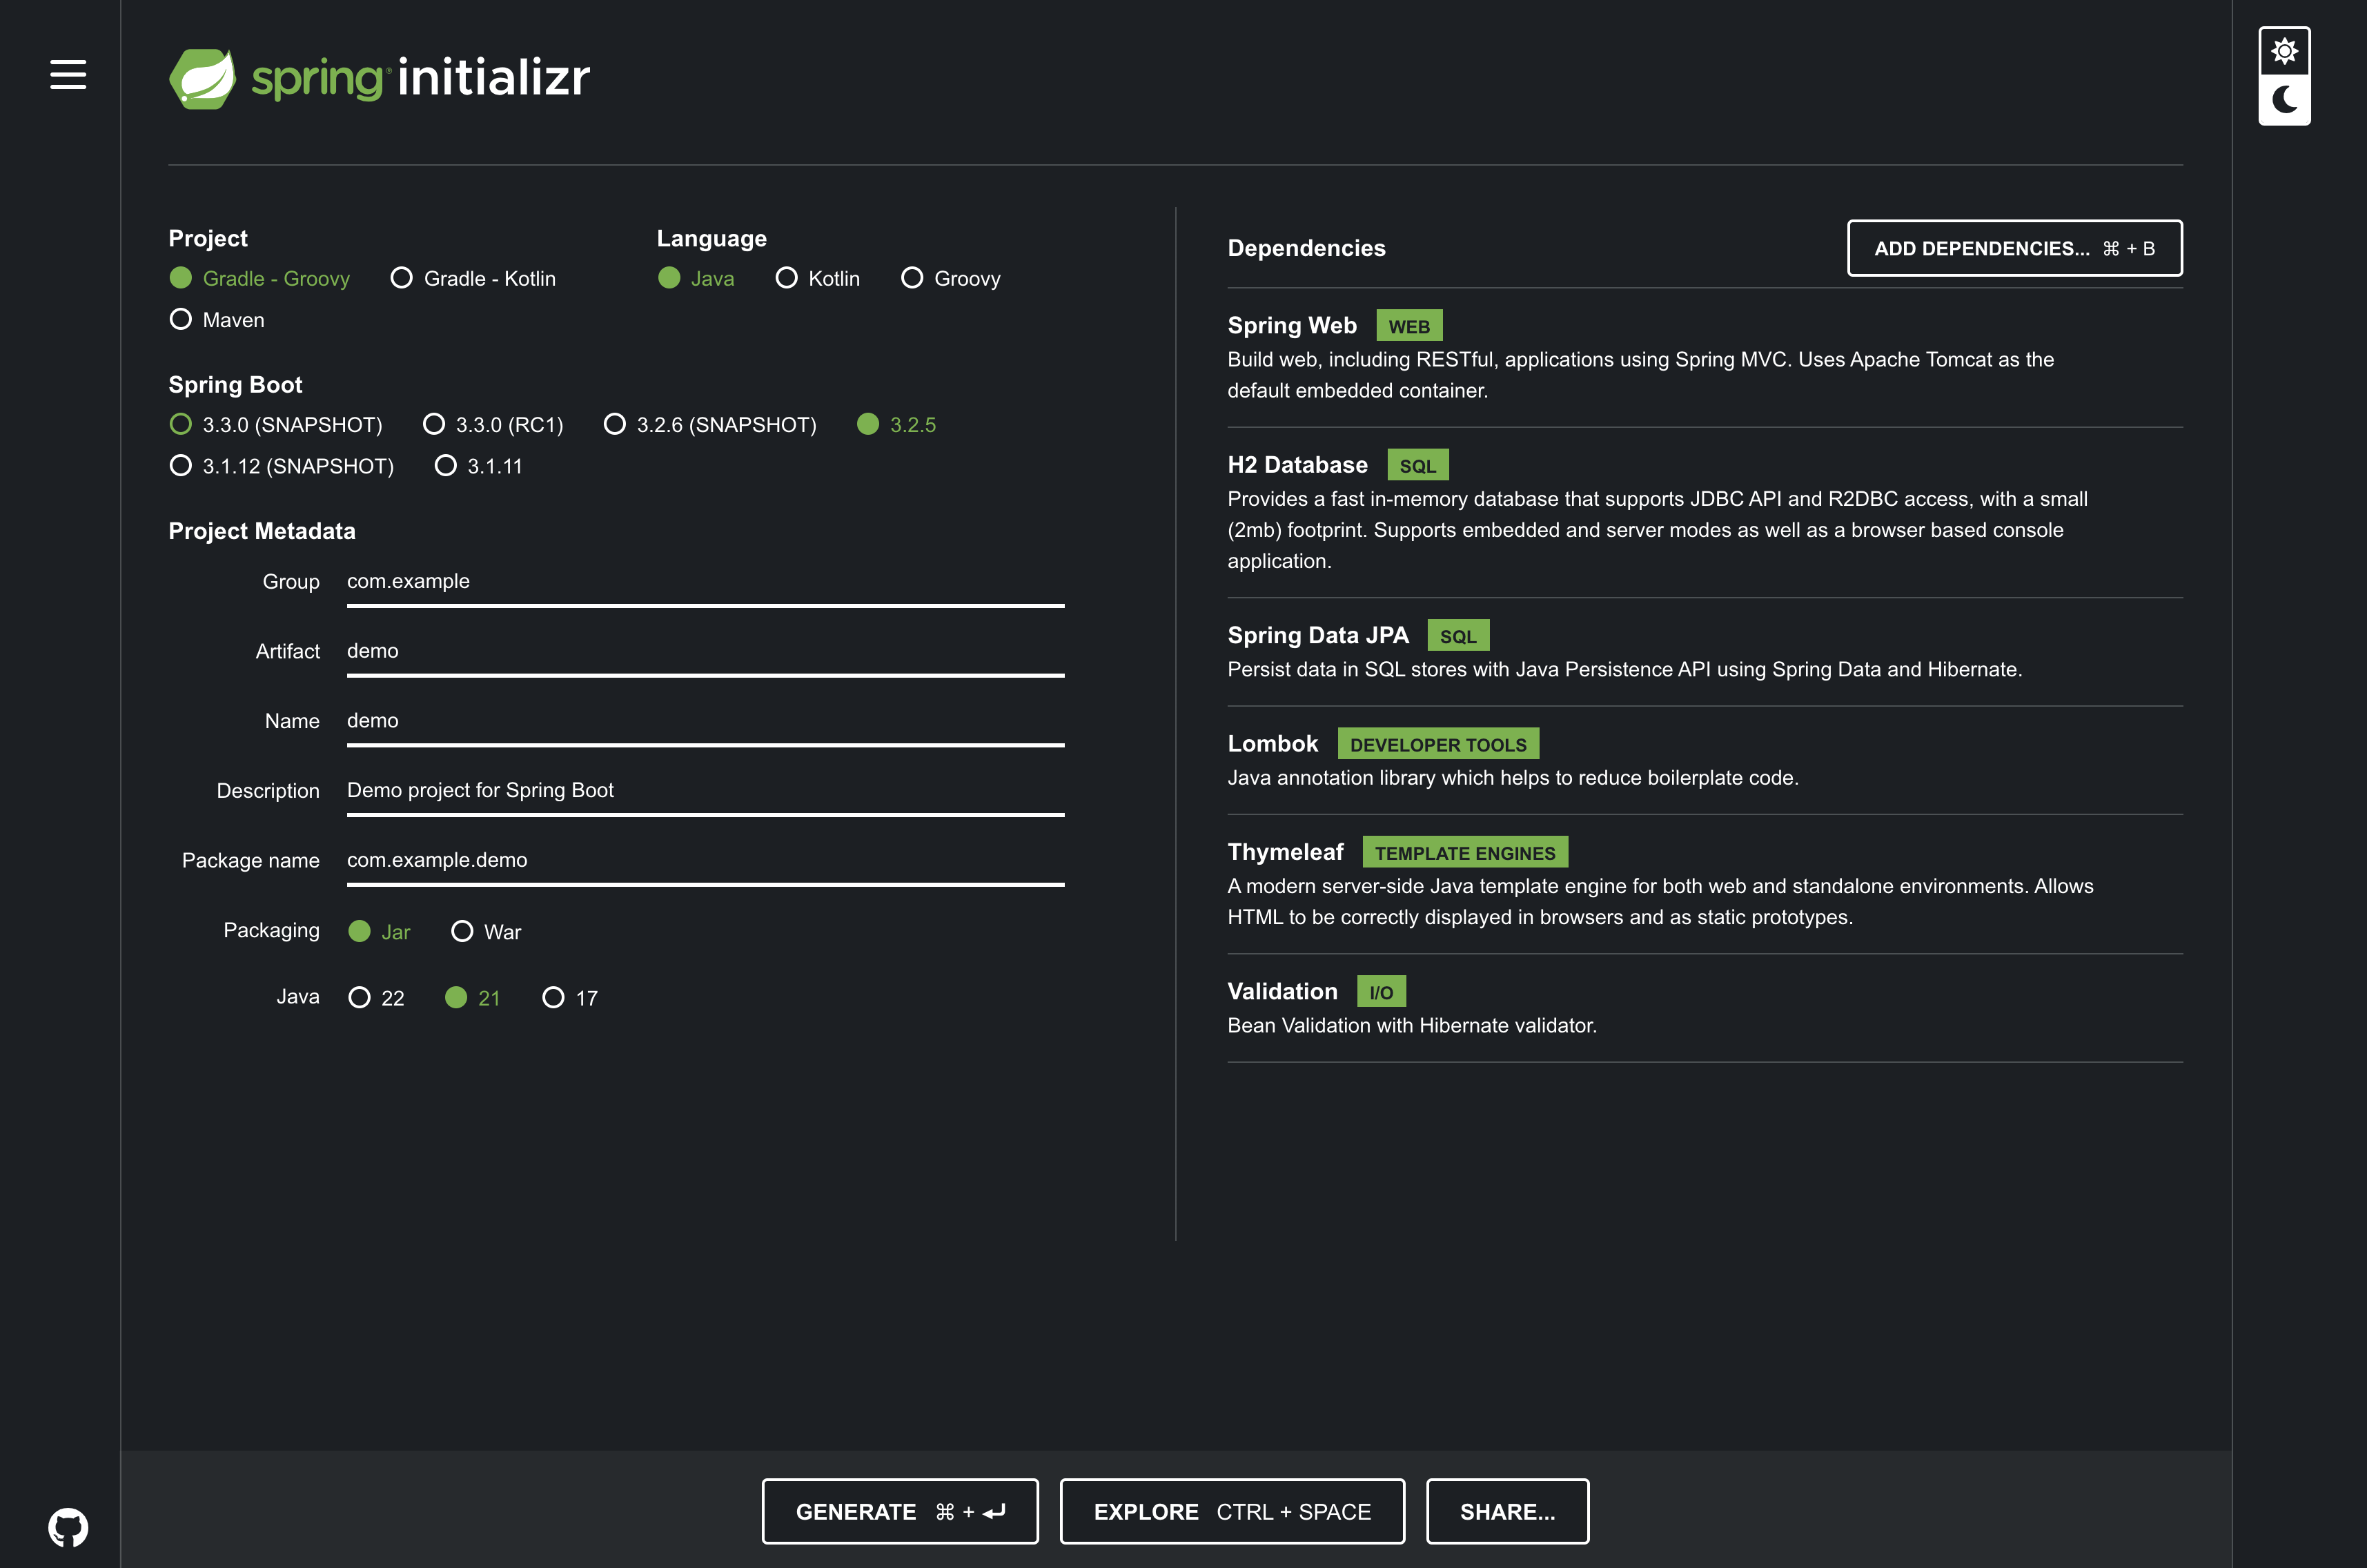Click the SQL tag on Spring Data JPA

1458,636
